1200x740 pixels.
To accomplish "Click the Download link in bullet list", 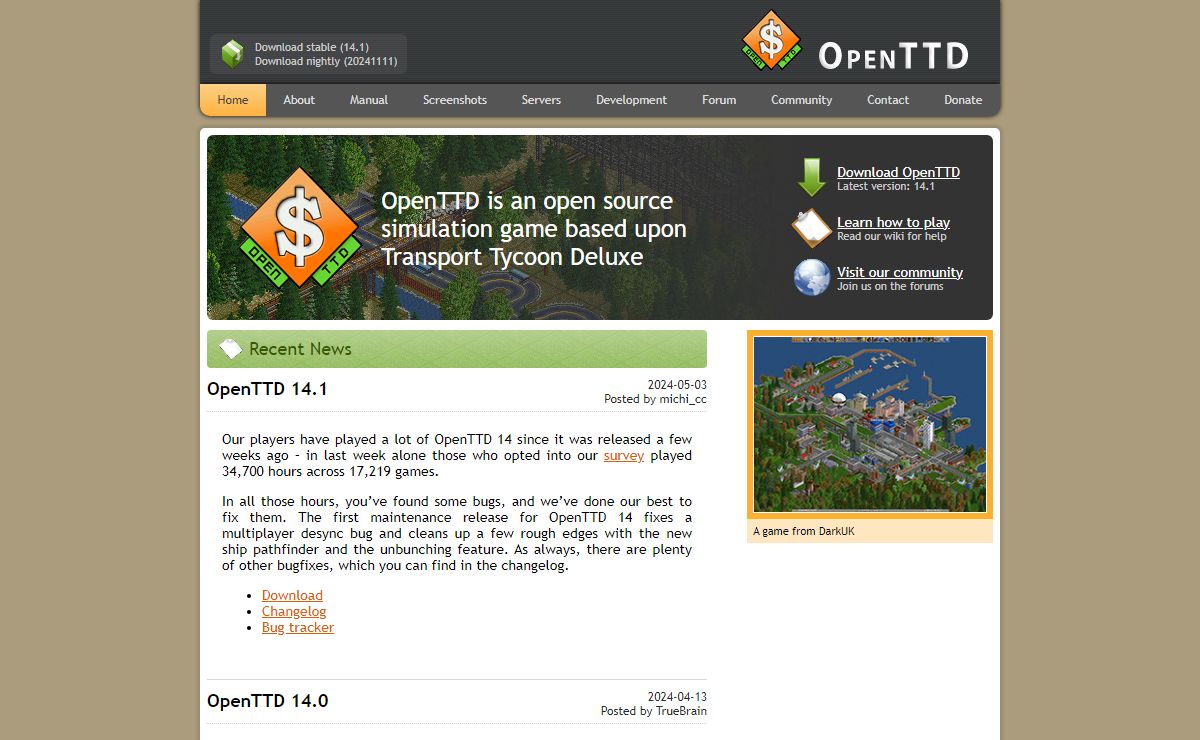I will click(292, 595).
